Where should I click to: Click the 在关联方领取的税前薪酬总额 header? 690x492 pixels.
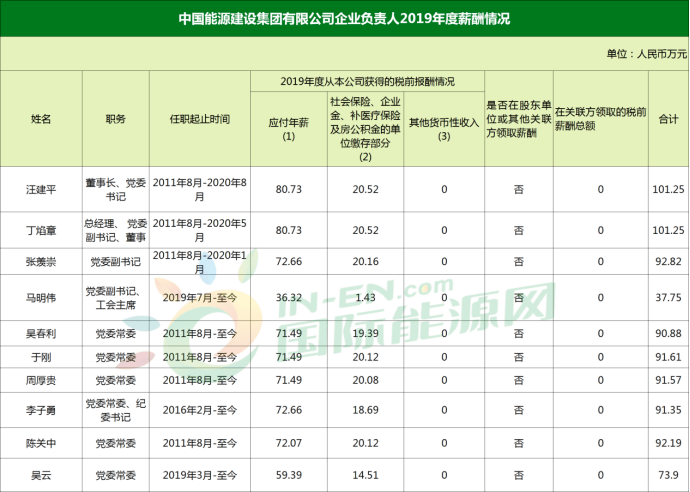(x=600, y=119)
